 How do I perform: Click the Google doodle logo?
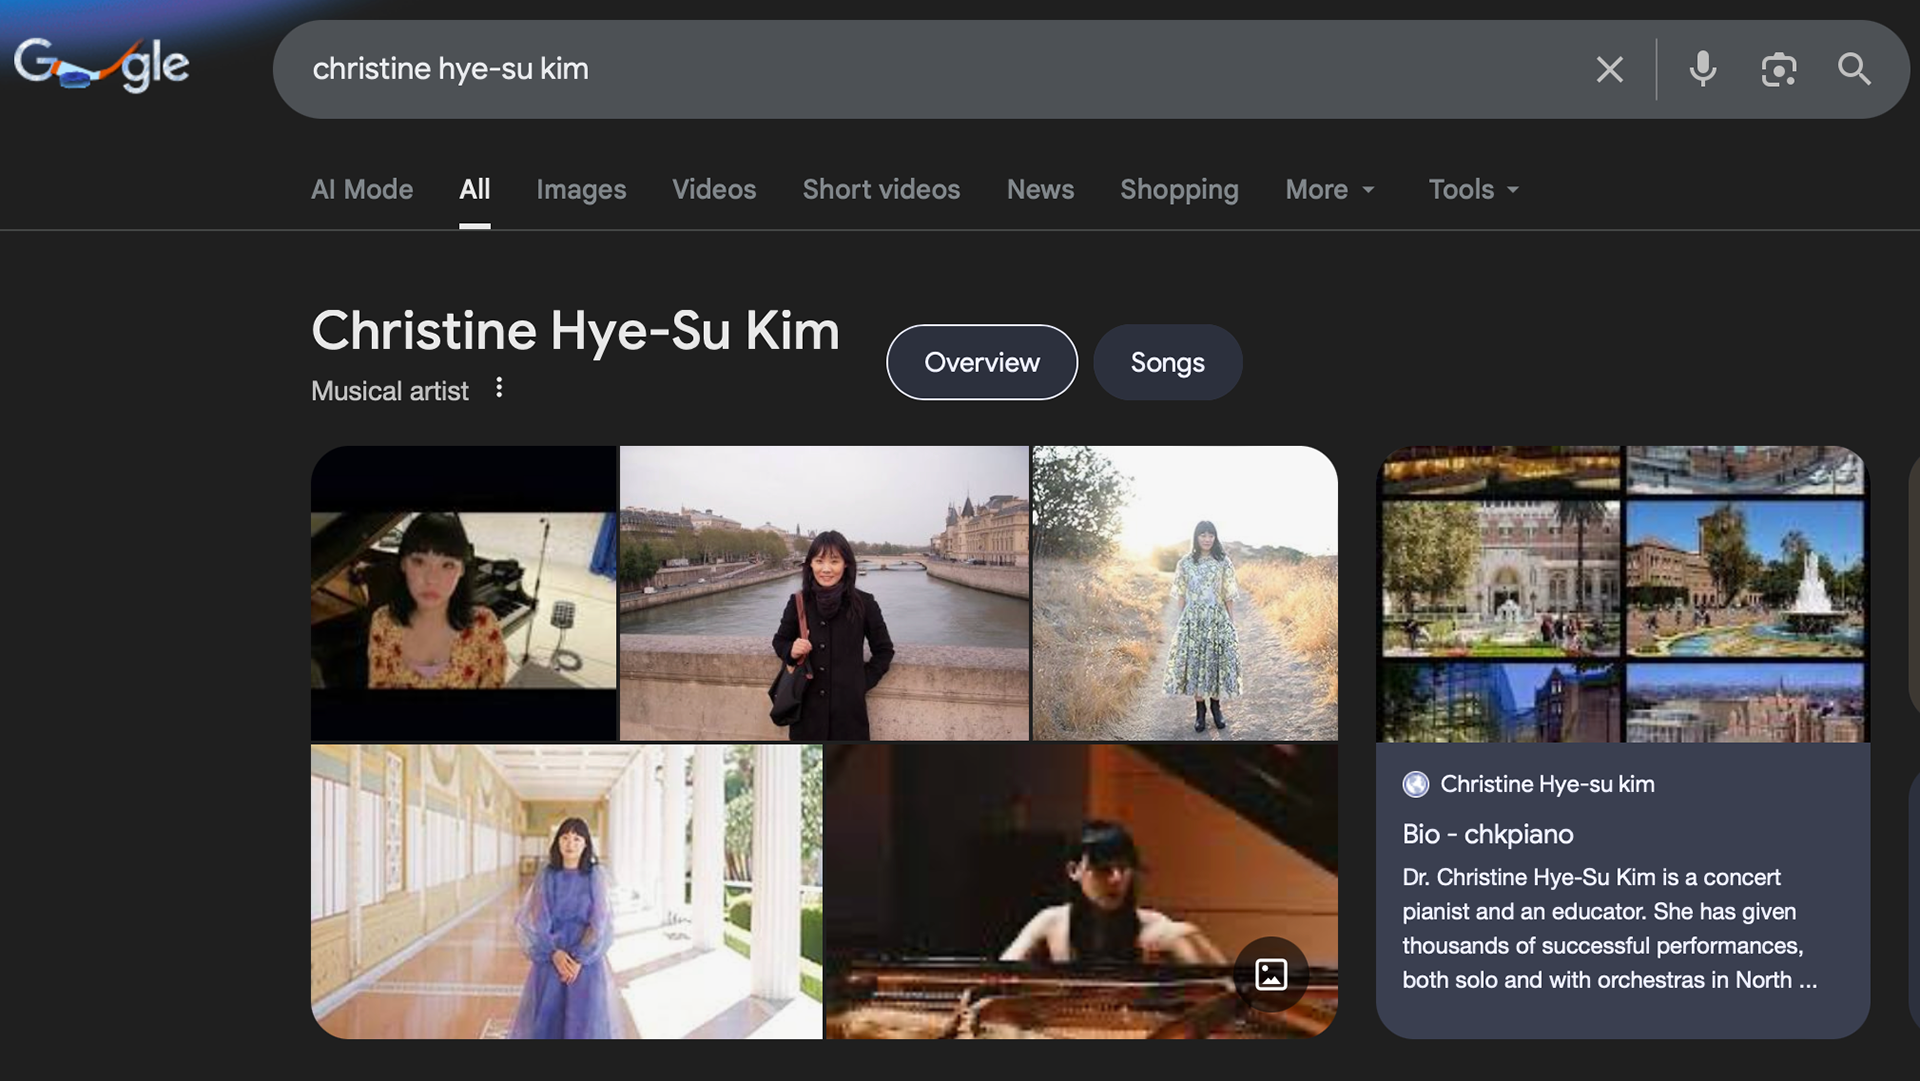(x=101, y=66)
